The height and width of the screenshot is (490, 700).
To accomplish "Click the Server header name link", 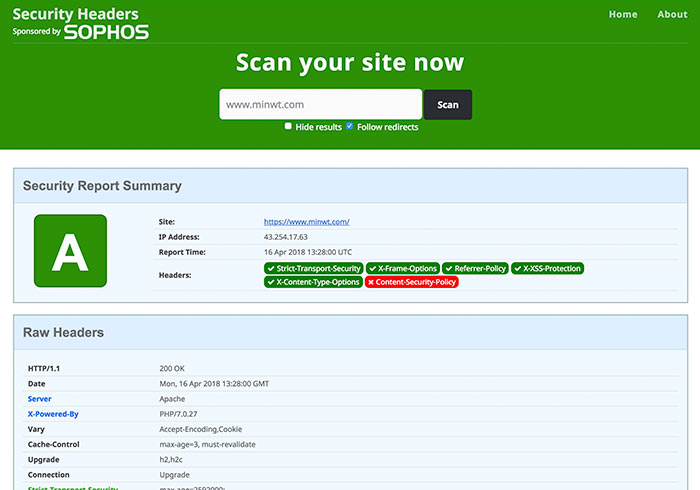I will point(39,398).
